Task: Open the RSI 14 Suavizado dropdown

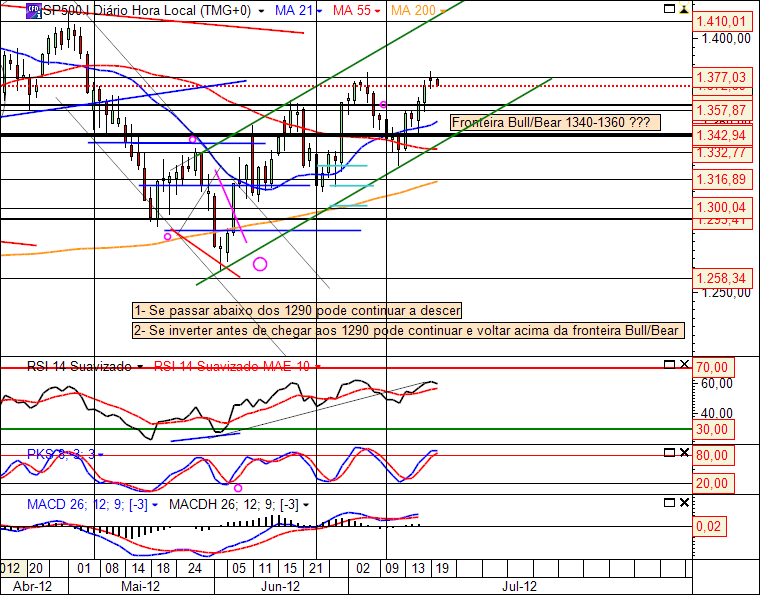Action: 140,367
